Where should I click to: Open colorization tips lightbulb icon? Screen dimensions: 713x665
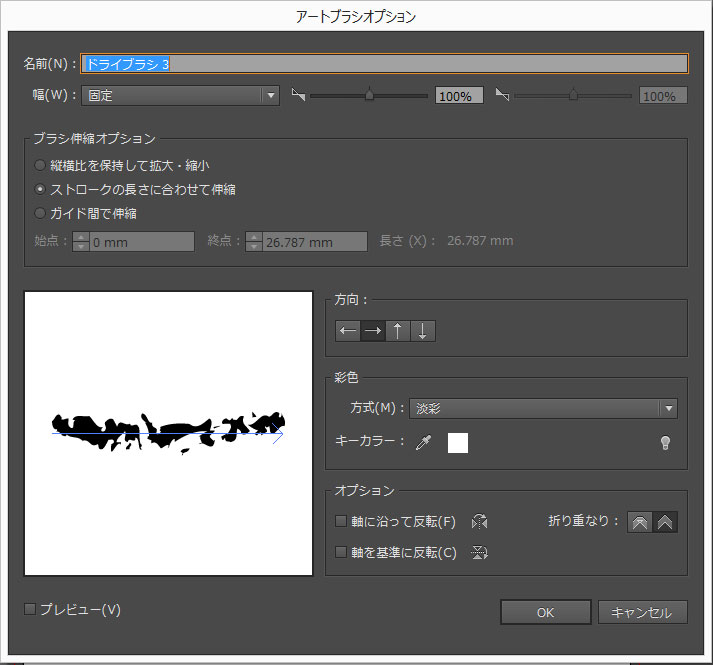click(x=665, y=443)
